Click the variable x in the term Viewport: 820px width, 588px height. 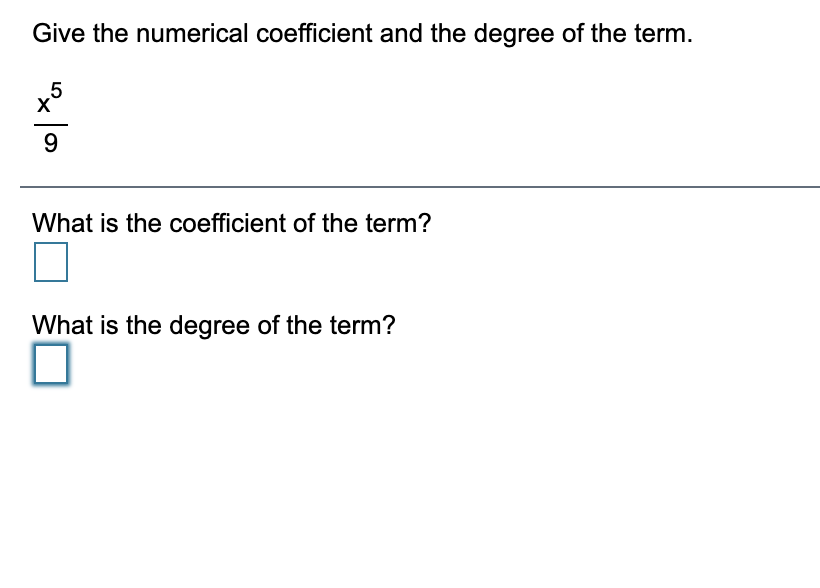[43, 103]
